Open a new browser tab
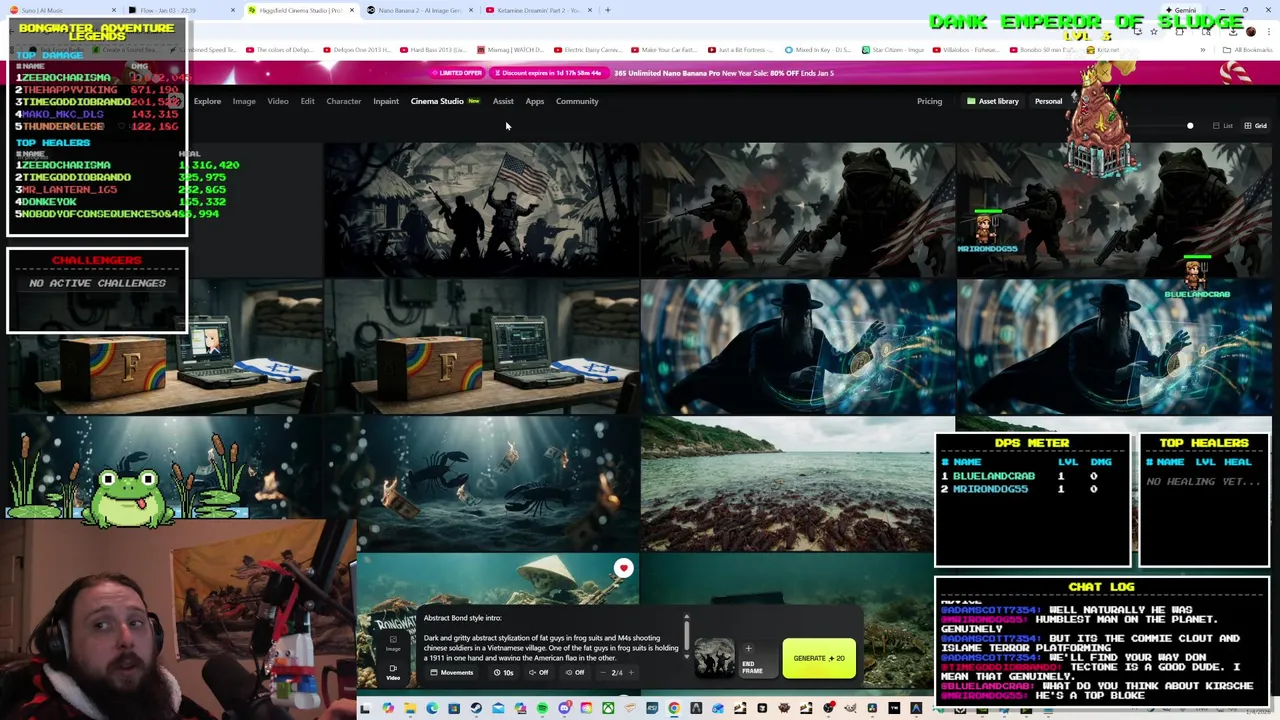 [608, 10]
